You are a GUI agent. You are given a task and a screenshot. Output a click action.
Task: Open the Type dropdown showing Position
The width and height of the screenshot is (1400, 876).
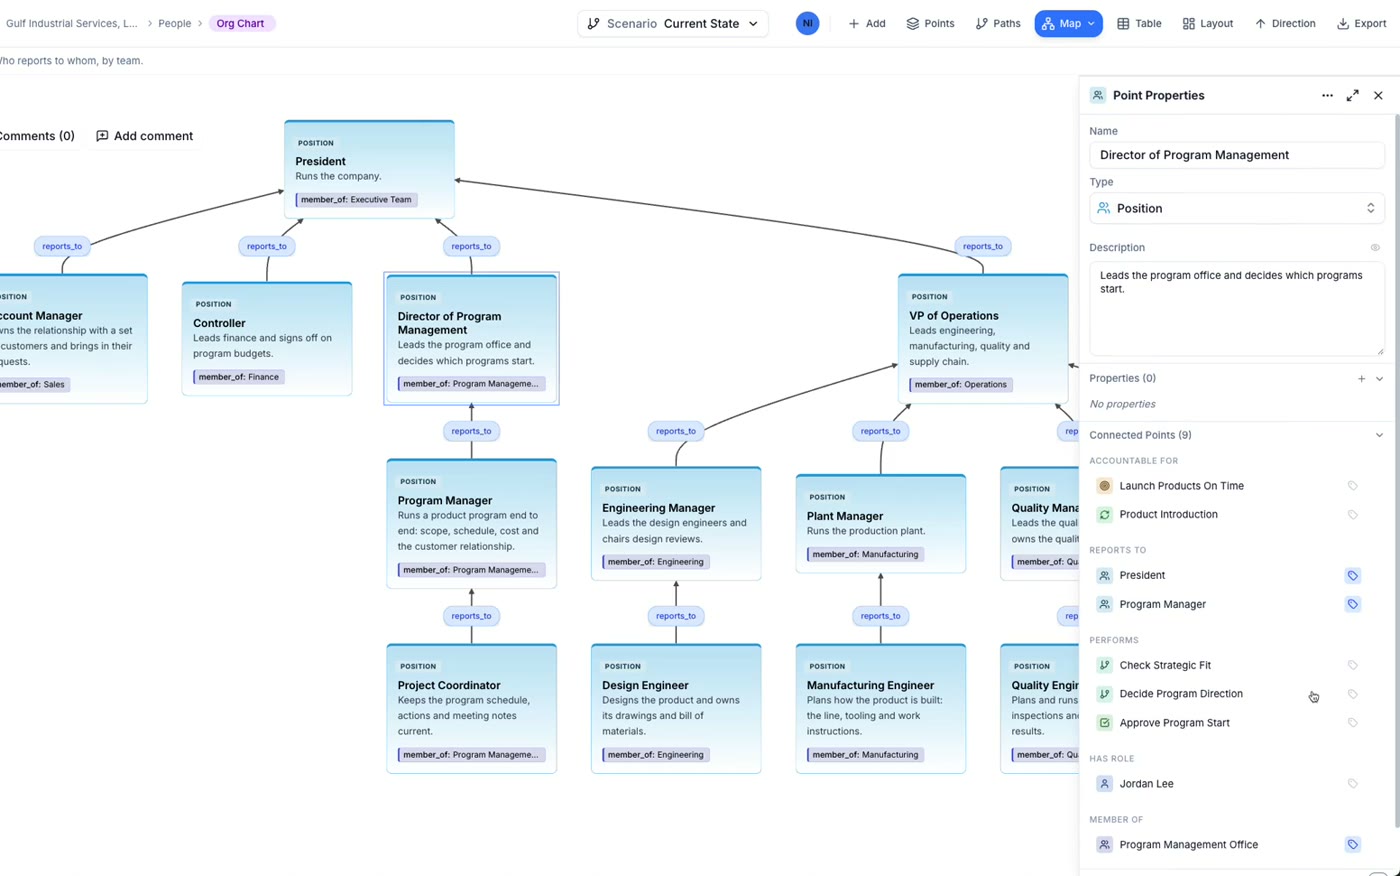tap(1237, 208)
